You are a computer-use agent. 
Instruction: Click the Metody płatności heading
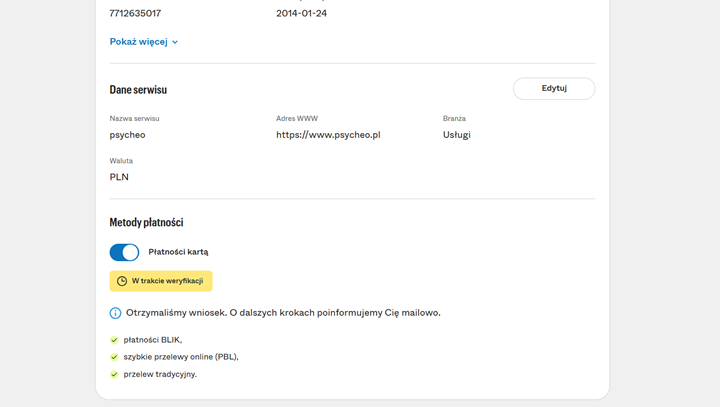pyautogui.click(x=146, y=222)
